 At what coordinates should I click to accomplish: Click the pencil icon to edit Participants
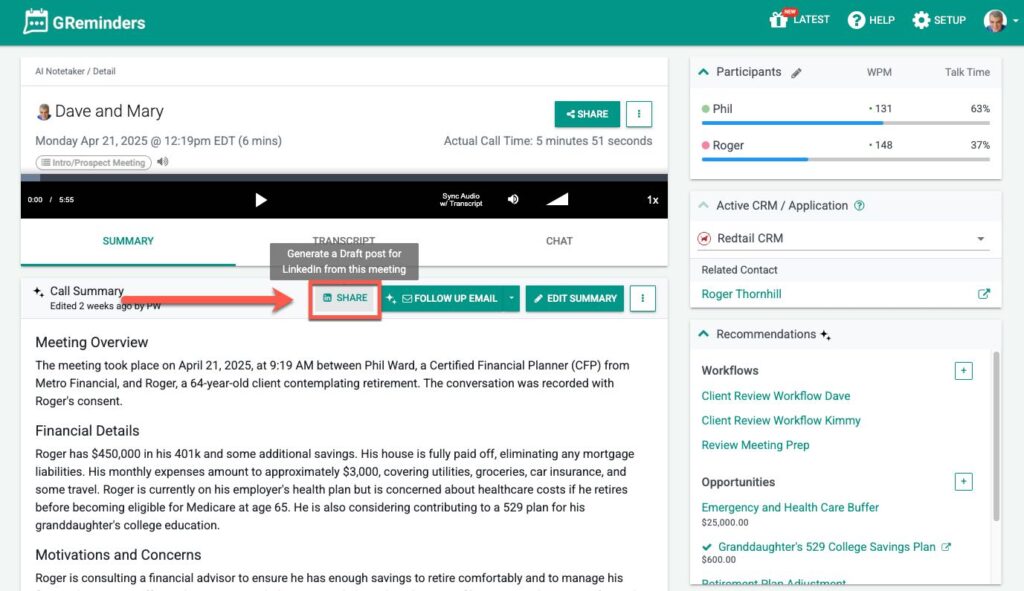(797, 73)
